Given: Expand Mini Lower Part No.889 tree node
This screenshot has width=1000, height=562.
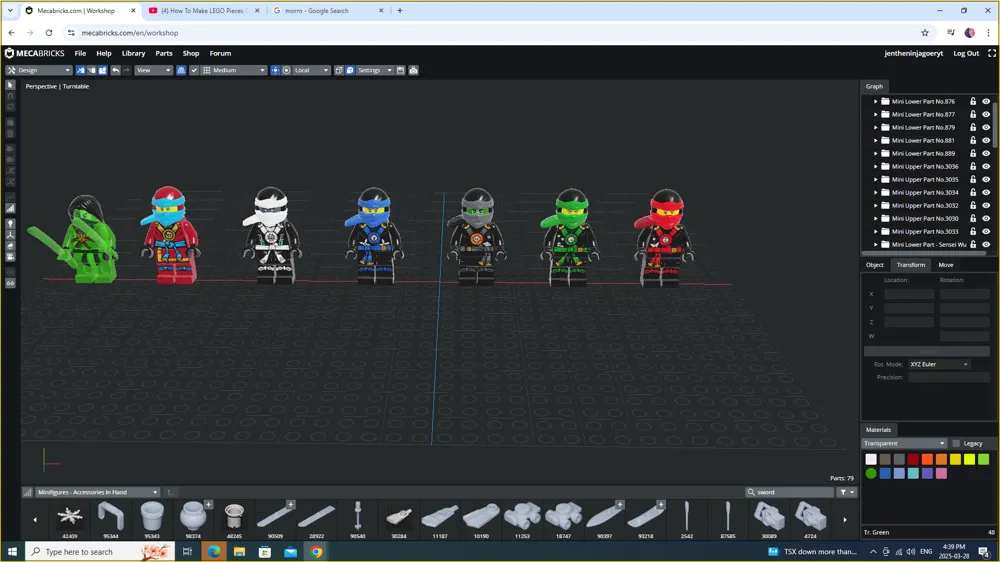Looking at the screenshot, I should coord(876,154).
